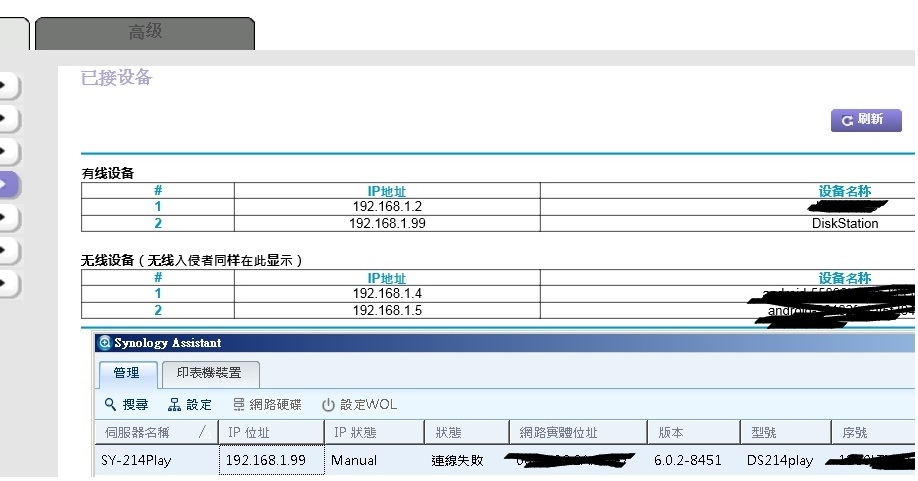Click the 設定 network setup toolbar item

(x=190, y=404)
